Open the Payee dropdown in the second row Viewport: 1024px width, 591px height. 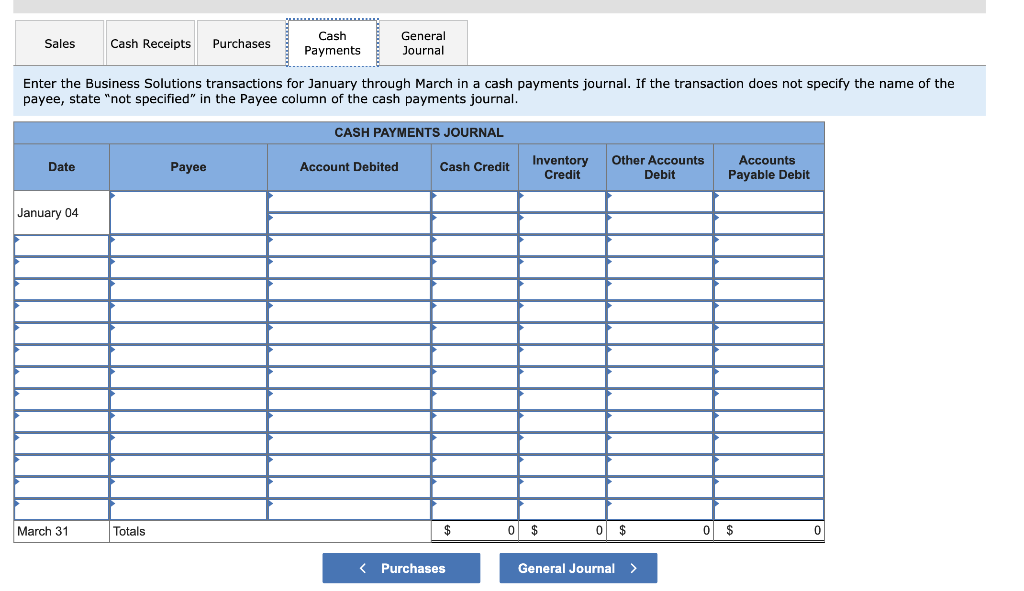tap(115, 240)
